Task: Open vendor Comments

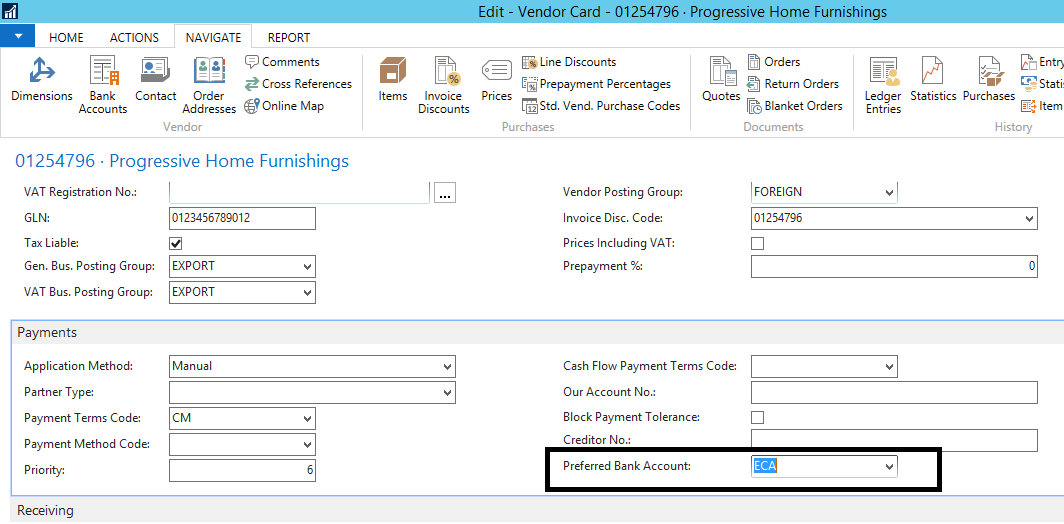Action: click(x=282, y=62)
